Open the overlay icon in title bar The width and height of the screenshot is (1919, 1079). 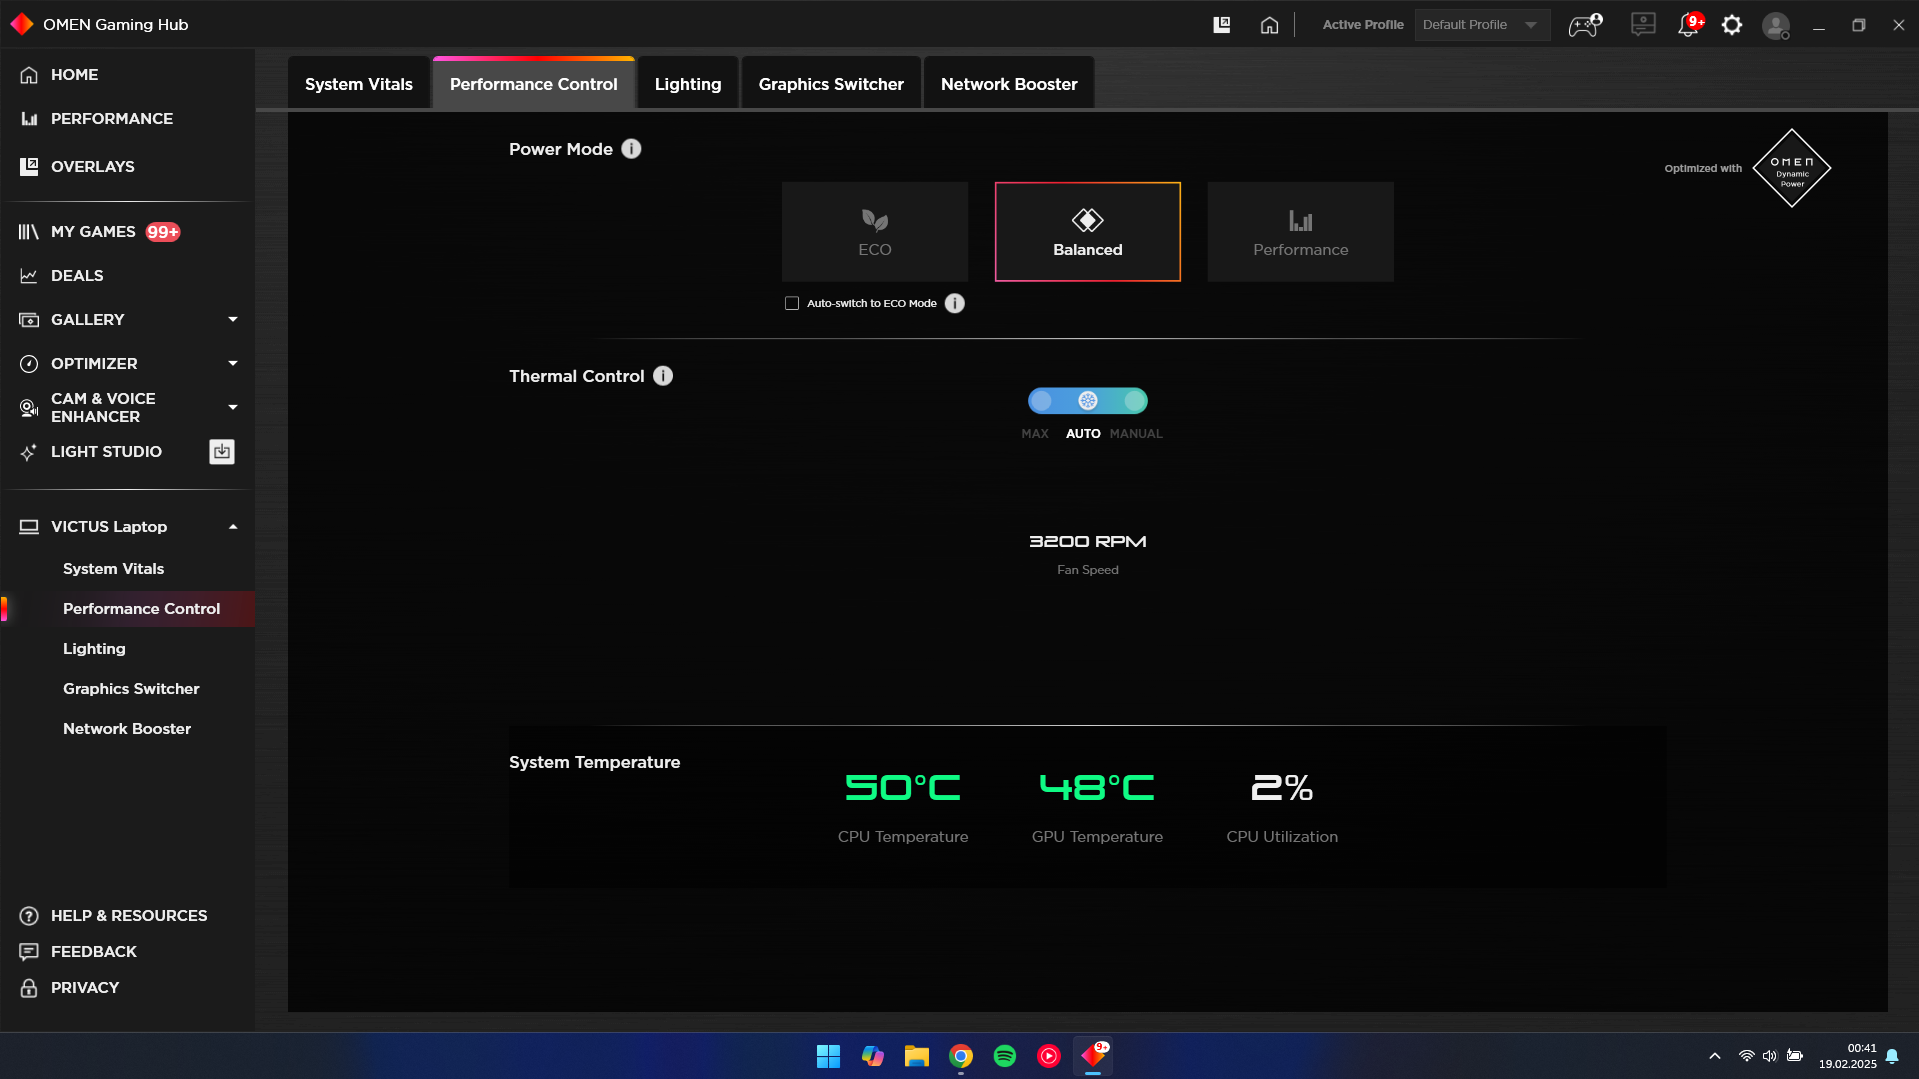click(1222, 25)
